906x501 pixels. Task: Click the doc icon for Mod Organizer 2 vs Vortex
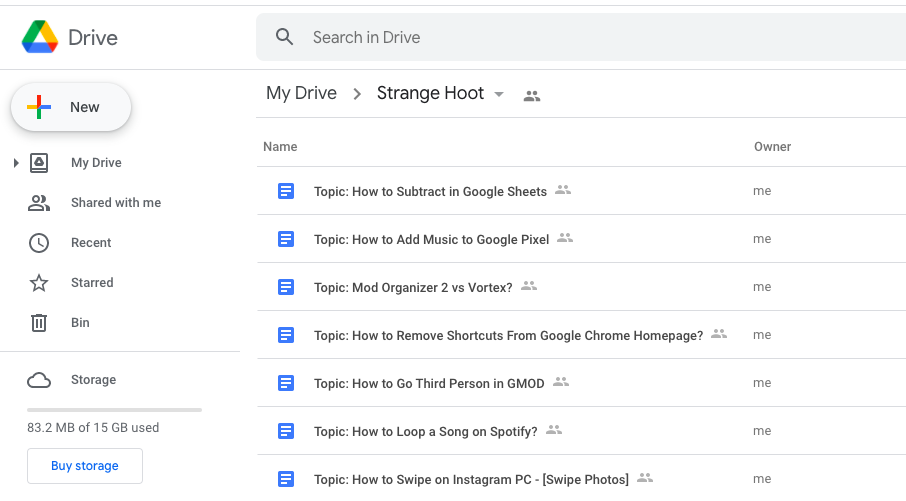286,287
